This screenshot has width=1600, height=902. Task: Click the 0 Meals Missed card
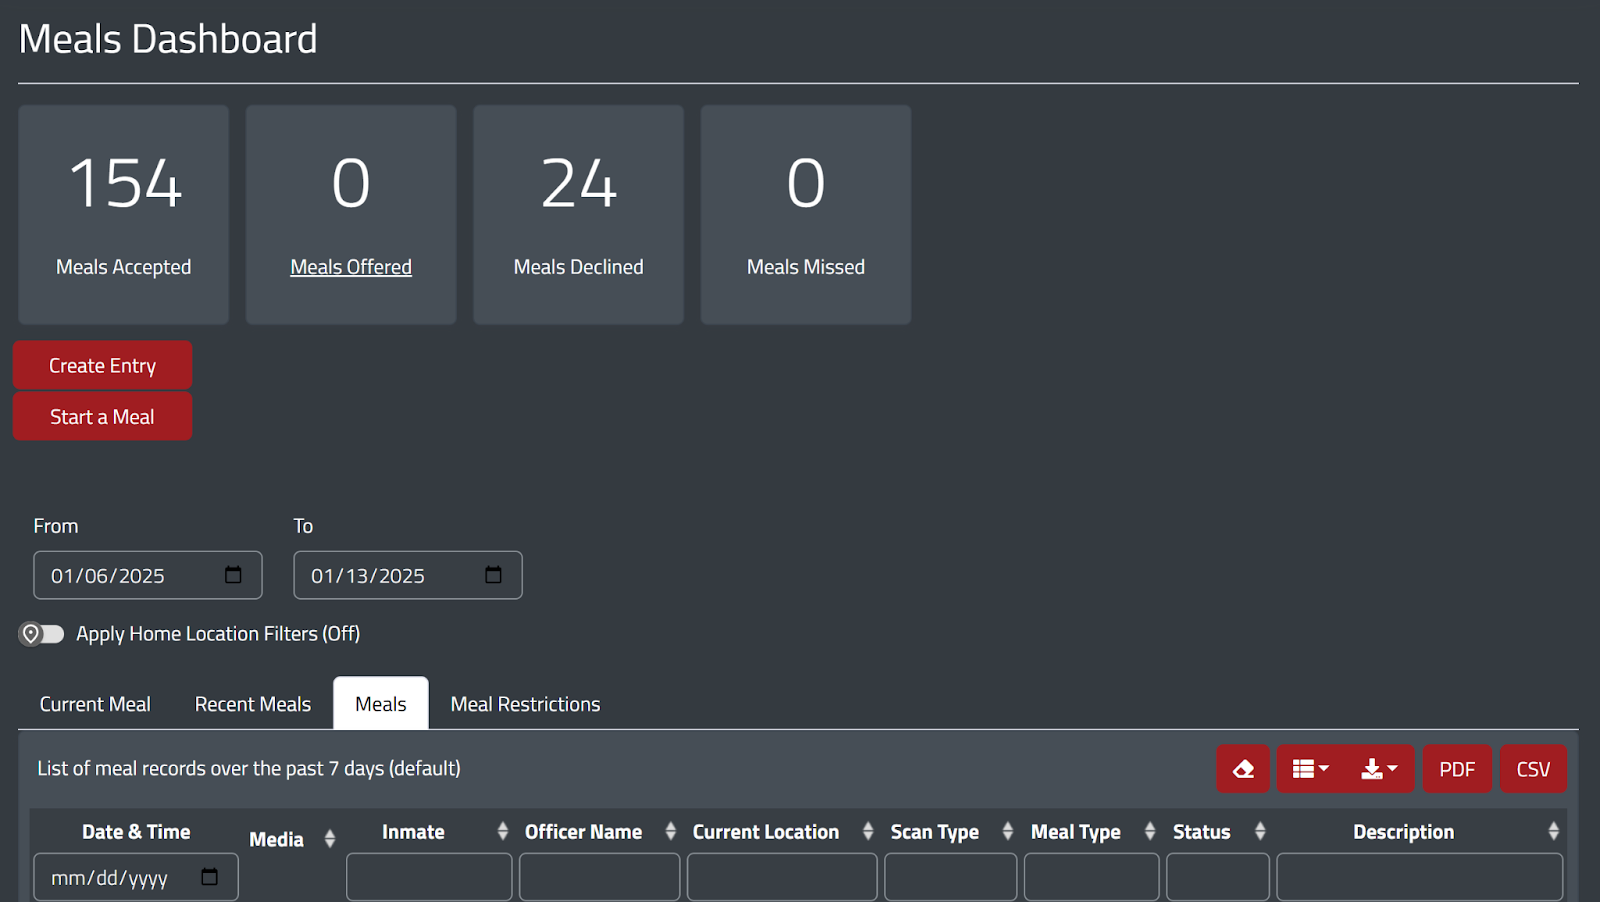806,215
